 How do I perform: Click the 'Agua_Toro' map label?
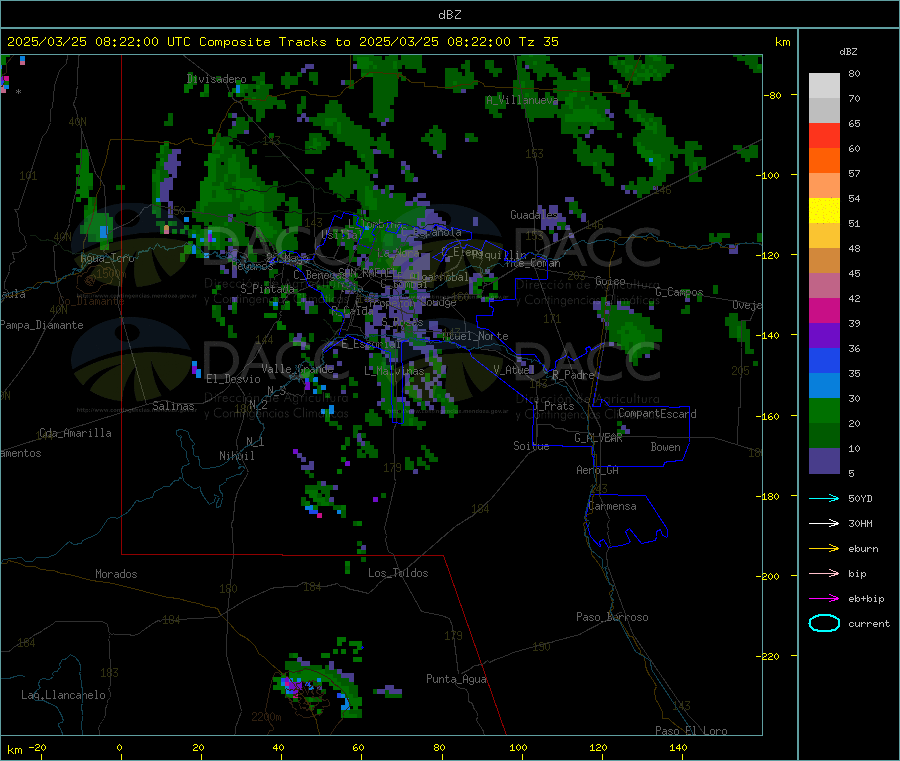coord(107,258)
